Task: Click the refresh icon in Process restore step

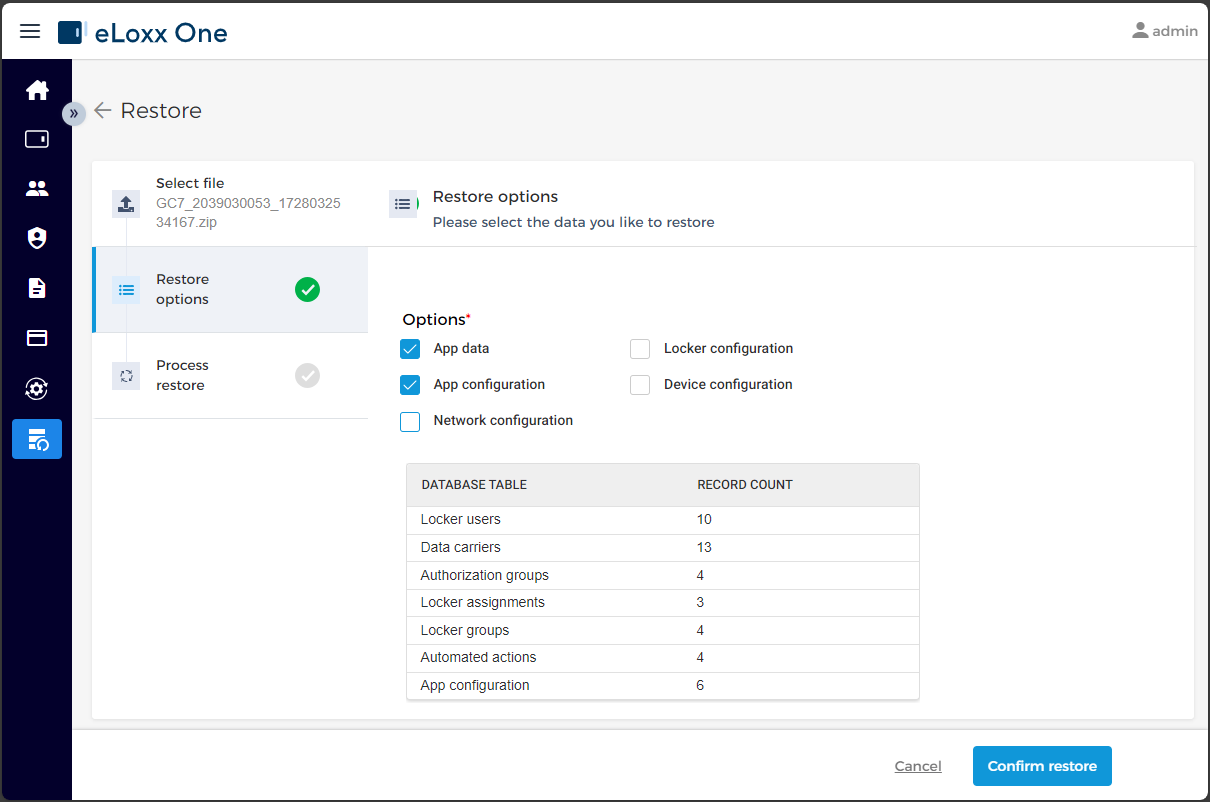Action: 126,376
